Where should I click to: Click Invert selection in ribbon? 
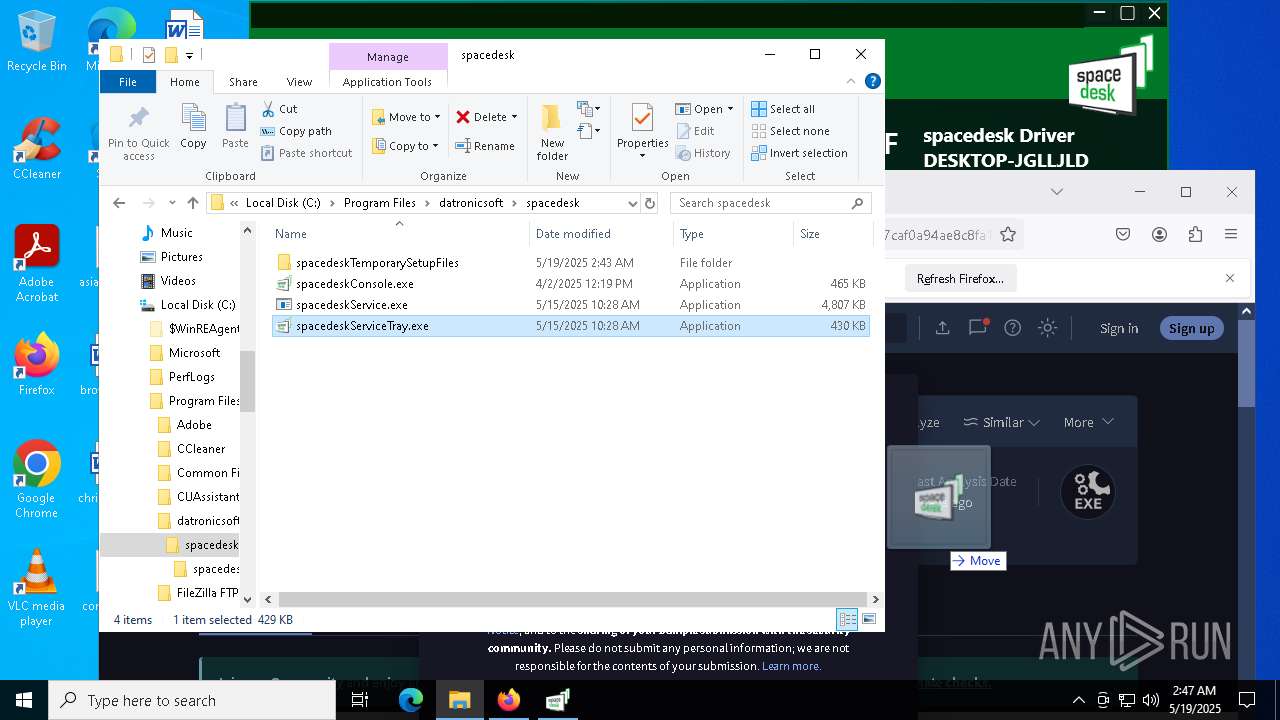799,153
